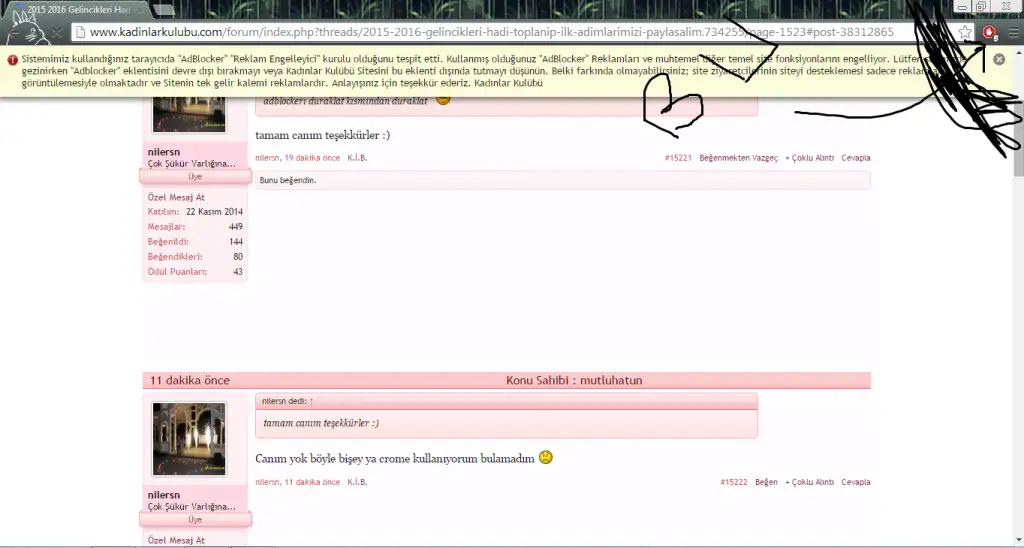The width and height of the screenshot is (1024, 548).
Task: Reply to post #15222 via Cevapla
Action: coord(856,482)
